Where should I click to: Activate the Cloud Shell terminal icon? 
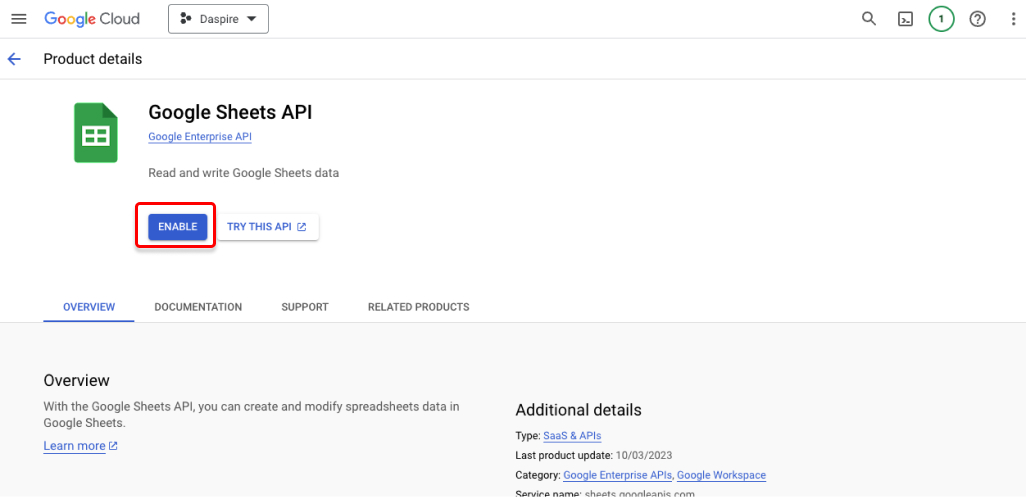point(906,19)
